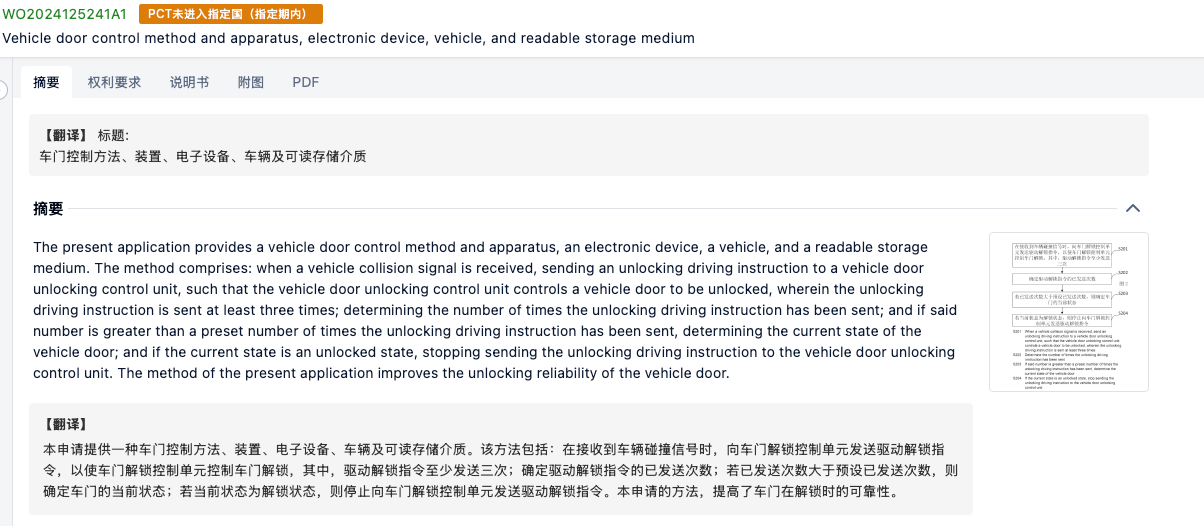Viewport: 1204px width, 526px height.
Task: Click the 【翻译】标题 label
Action: pyautogui.click(x=84, y=135)
